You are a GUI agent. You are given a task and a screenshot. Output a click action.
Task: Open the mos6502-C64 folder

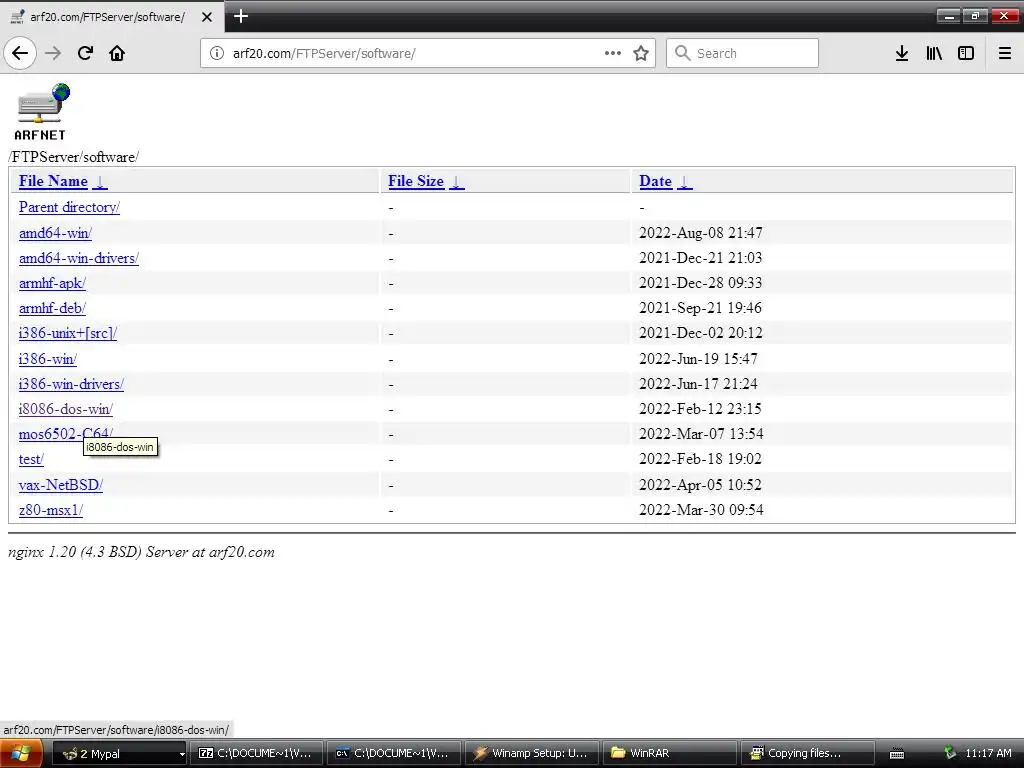[66, 434]
